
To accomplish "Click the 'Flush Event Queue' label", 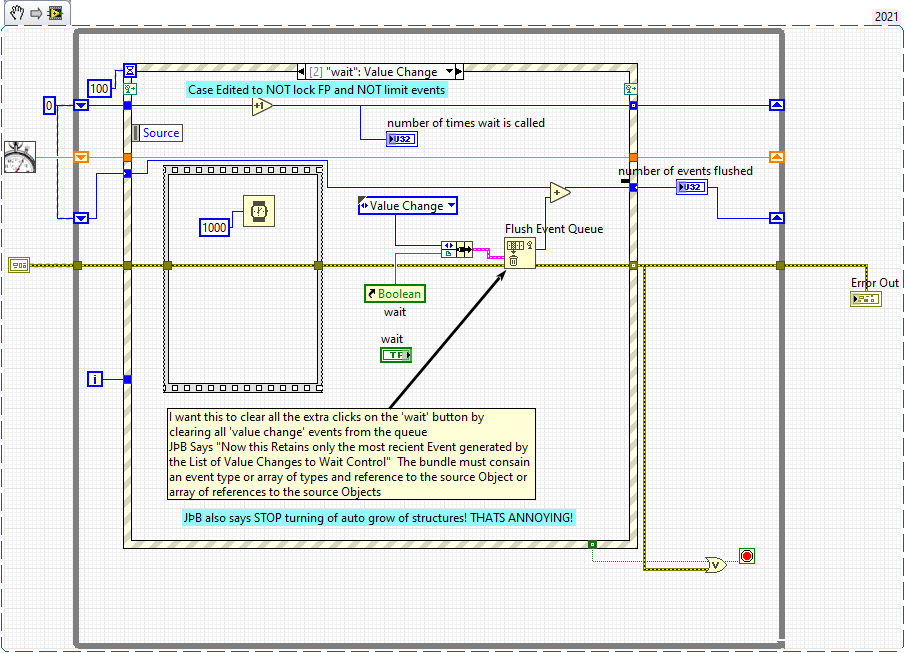I will click(x=554, y=229).
